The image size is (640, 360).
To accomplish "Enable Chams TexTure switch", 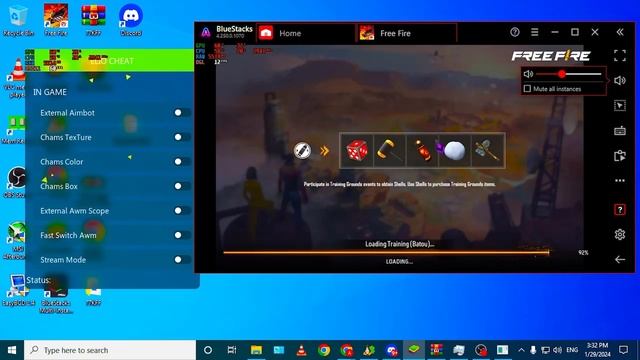I will [182, 137].
